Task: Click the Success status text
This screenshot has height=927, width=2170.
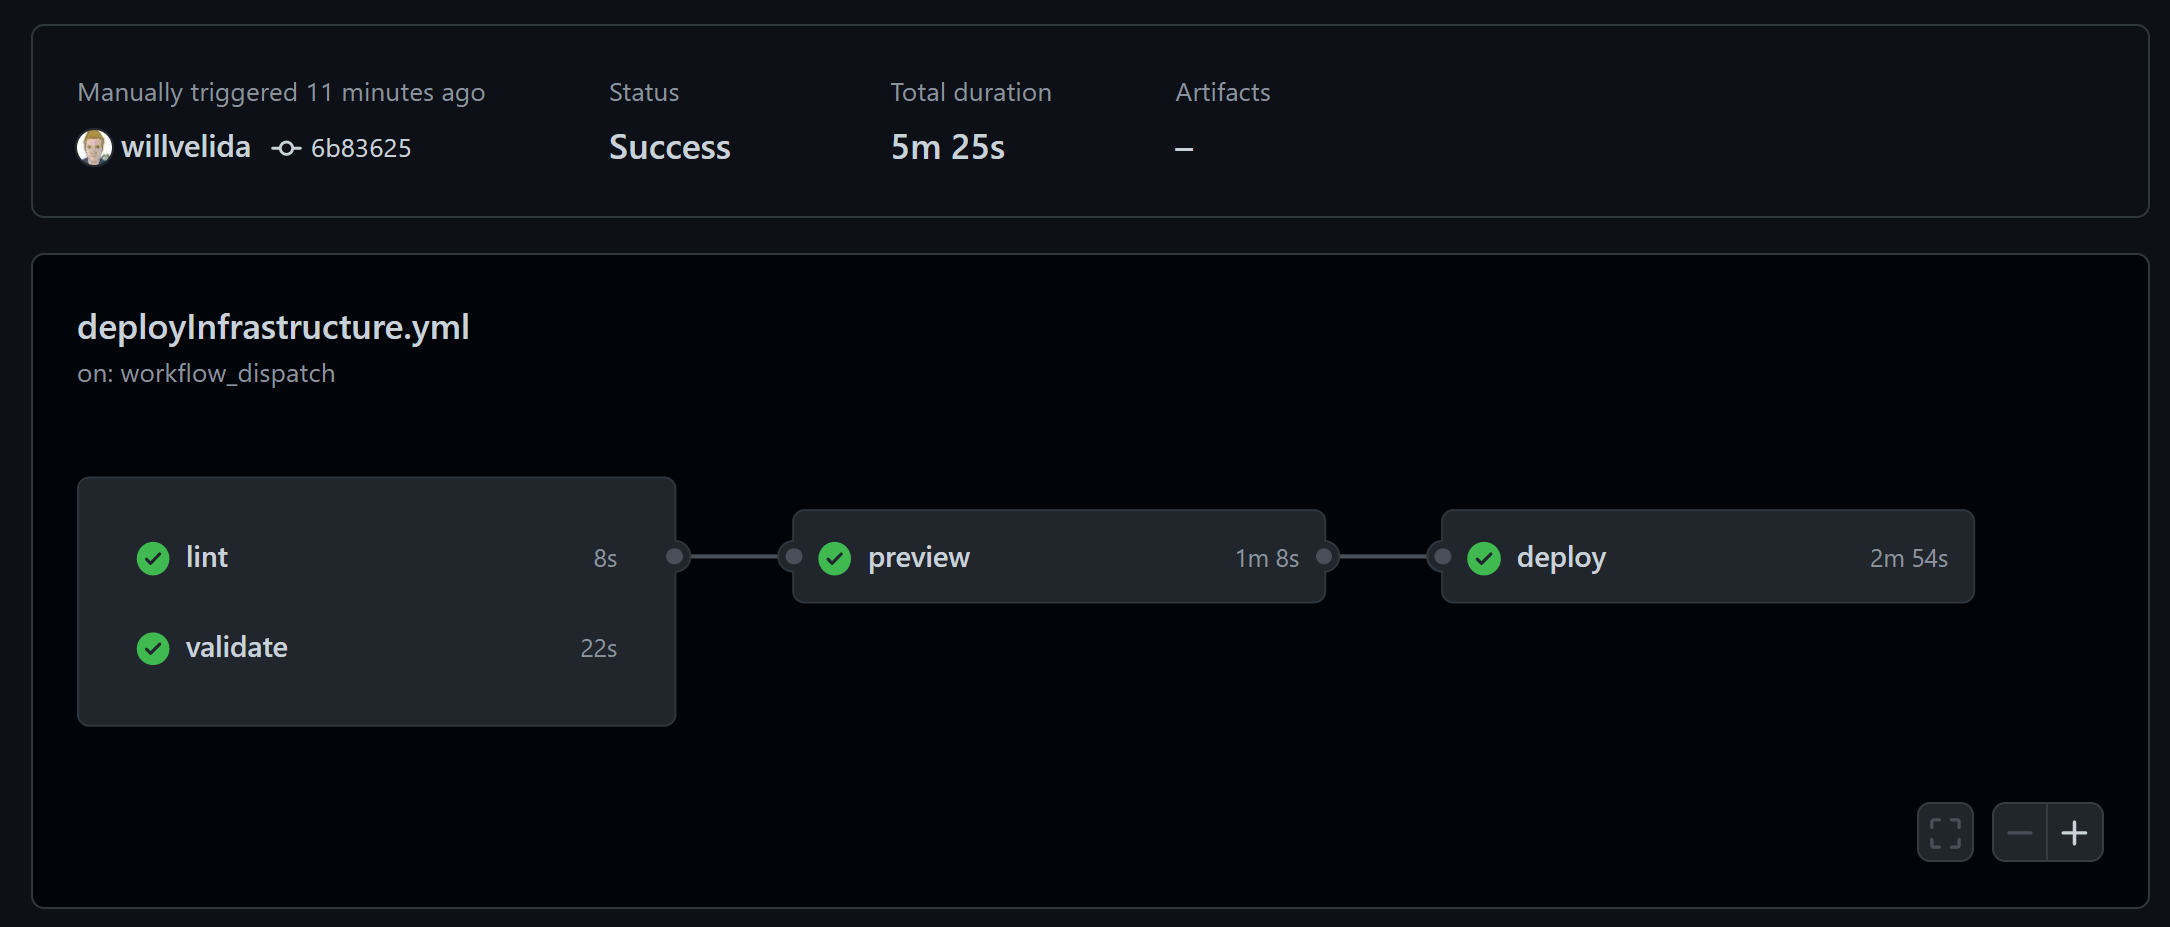Action: click(x=670, y=147)
